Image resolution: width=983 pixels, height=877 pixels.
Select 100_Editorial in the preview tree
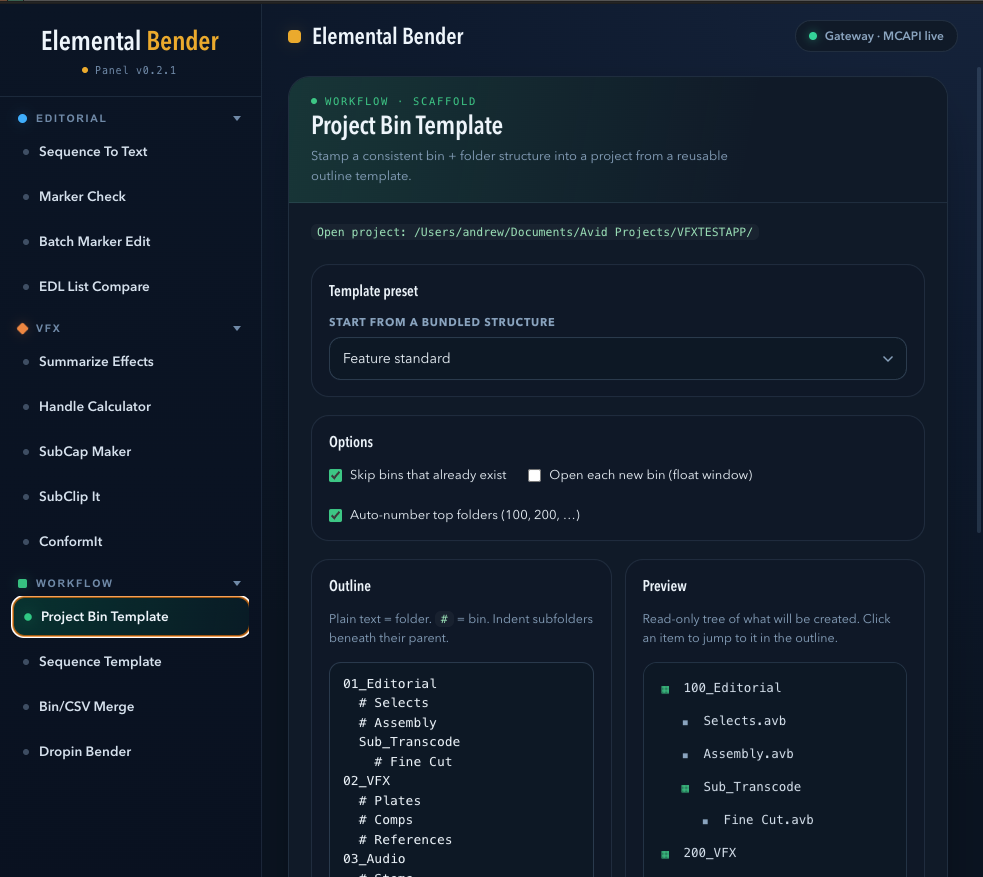(x=732, y=688)
